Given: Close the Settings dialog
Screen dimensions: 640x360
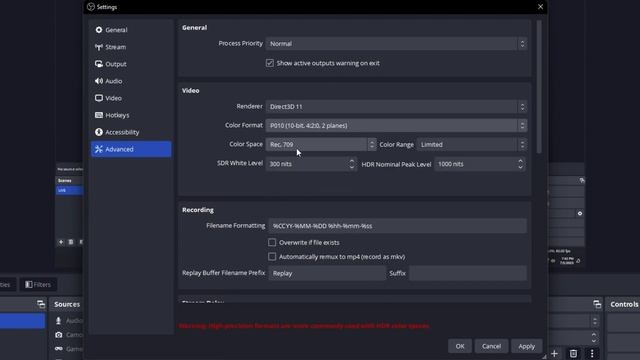Looking at the screenshot, I should click(540, 7).
